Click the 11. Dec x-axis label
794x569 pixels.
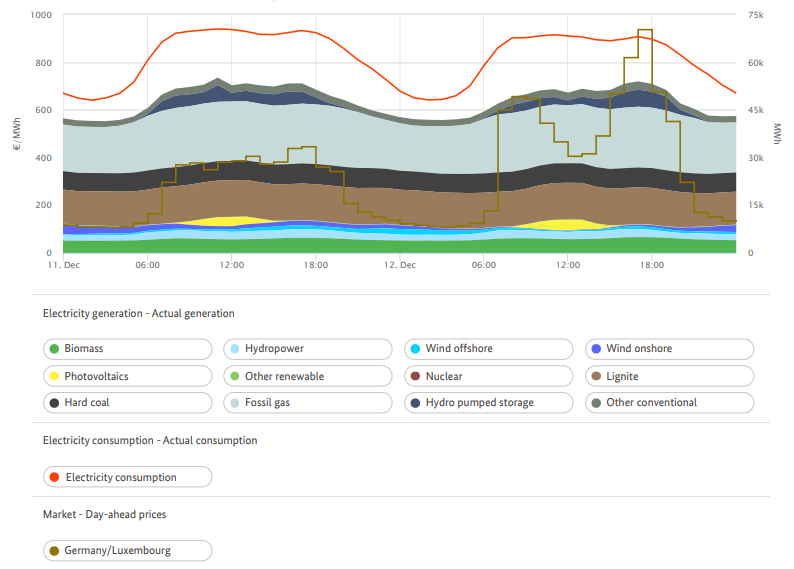(x=62, y=266)
